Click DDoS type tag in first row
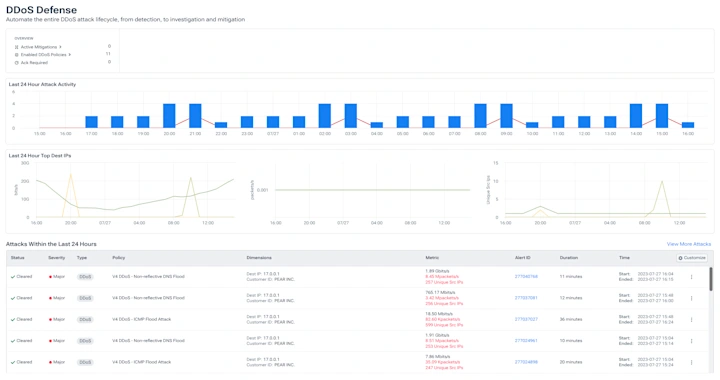Viewport: 720px width, 380px height. tap(85, 277)
